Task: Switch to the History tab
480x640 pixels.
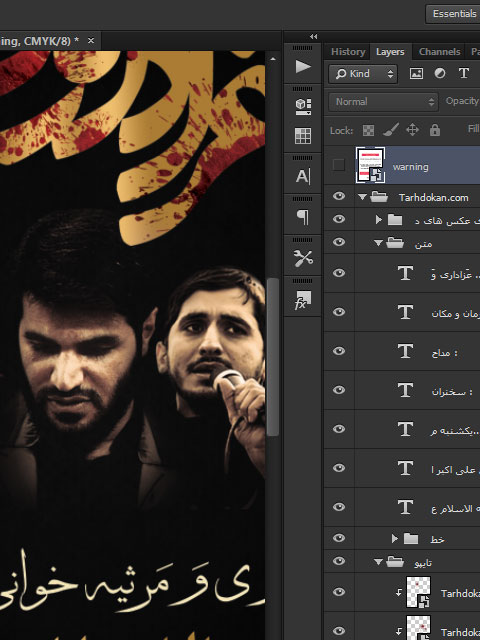Action: (348, 52)
